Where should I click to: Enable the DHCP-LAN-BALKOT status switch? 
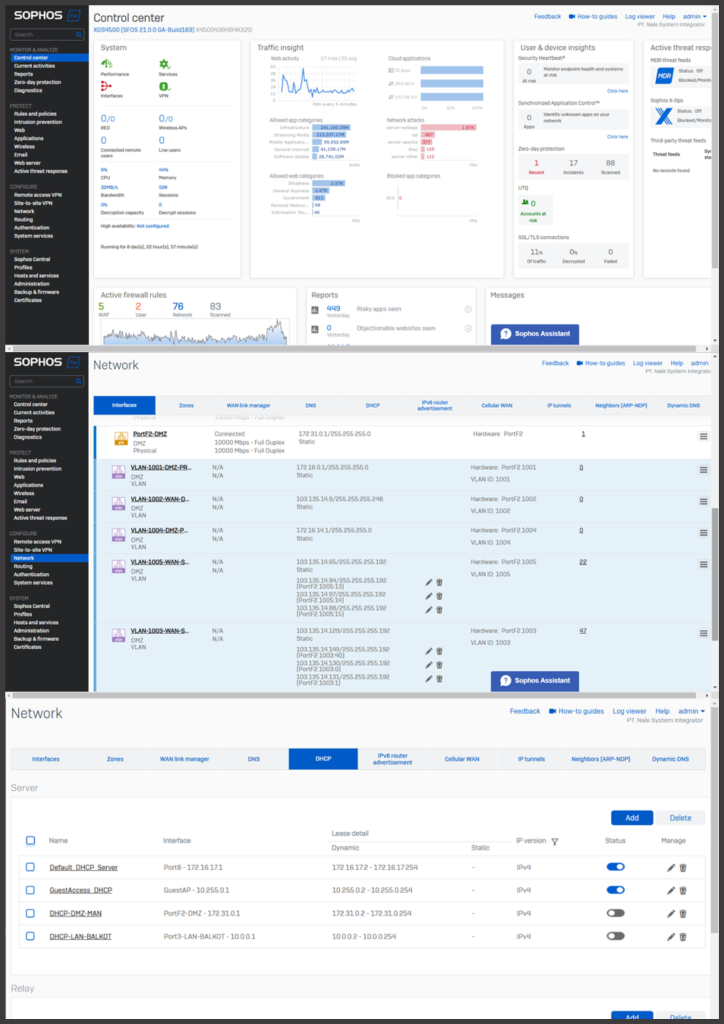615,936
